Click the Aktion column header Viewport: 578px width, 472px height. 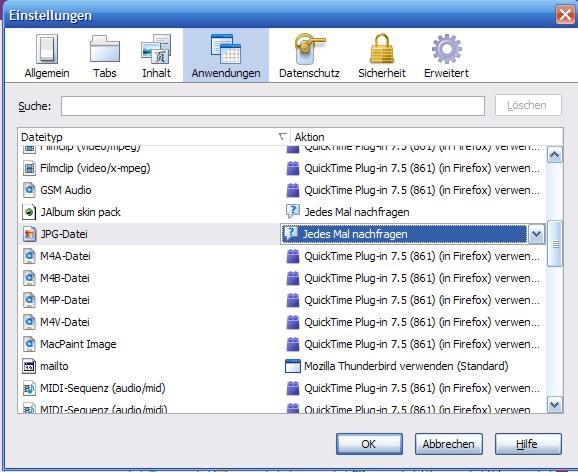[426, 137]
